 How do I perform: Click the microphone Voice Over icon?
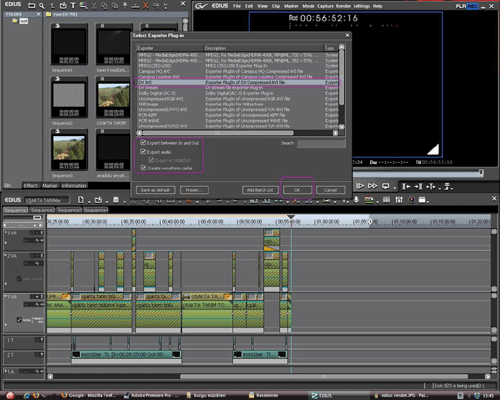(356, 200)
